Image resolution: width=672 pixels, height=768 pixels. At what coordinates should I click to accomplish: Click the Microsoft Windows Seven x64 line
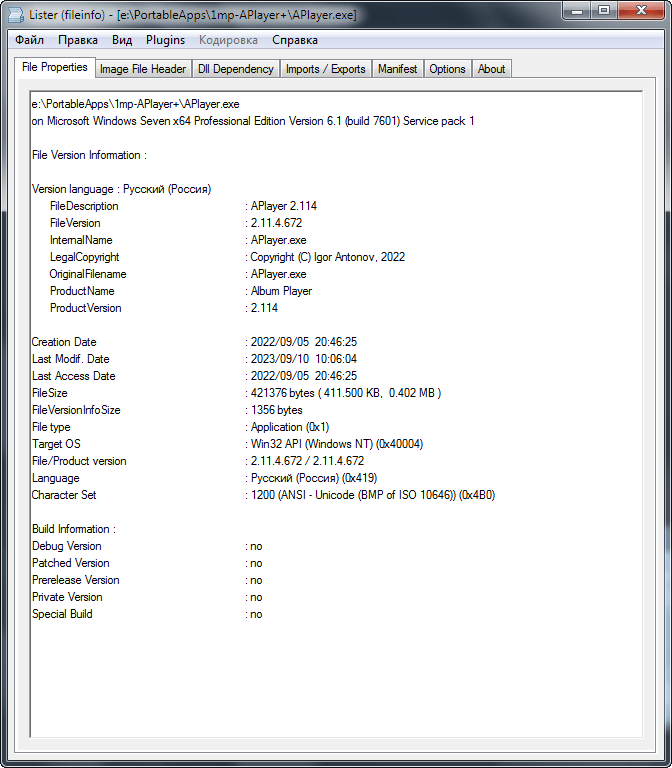tap(253, 121)
